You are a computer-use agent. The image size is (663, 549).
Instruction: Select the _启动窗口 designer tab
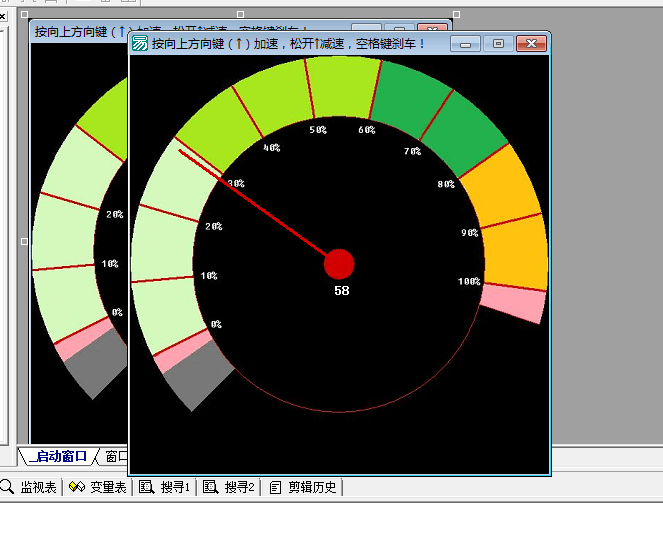[58, 456]
